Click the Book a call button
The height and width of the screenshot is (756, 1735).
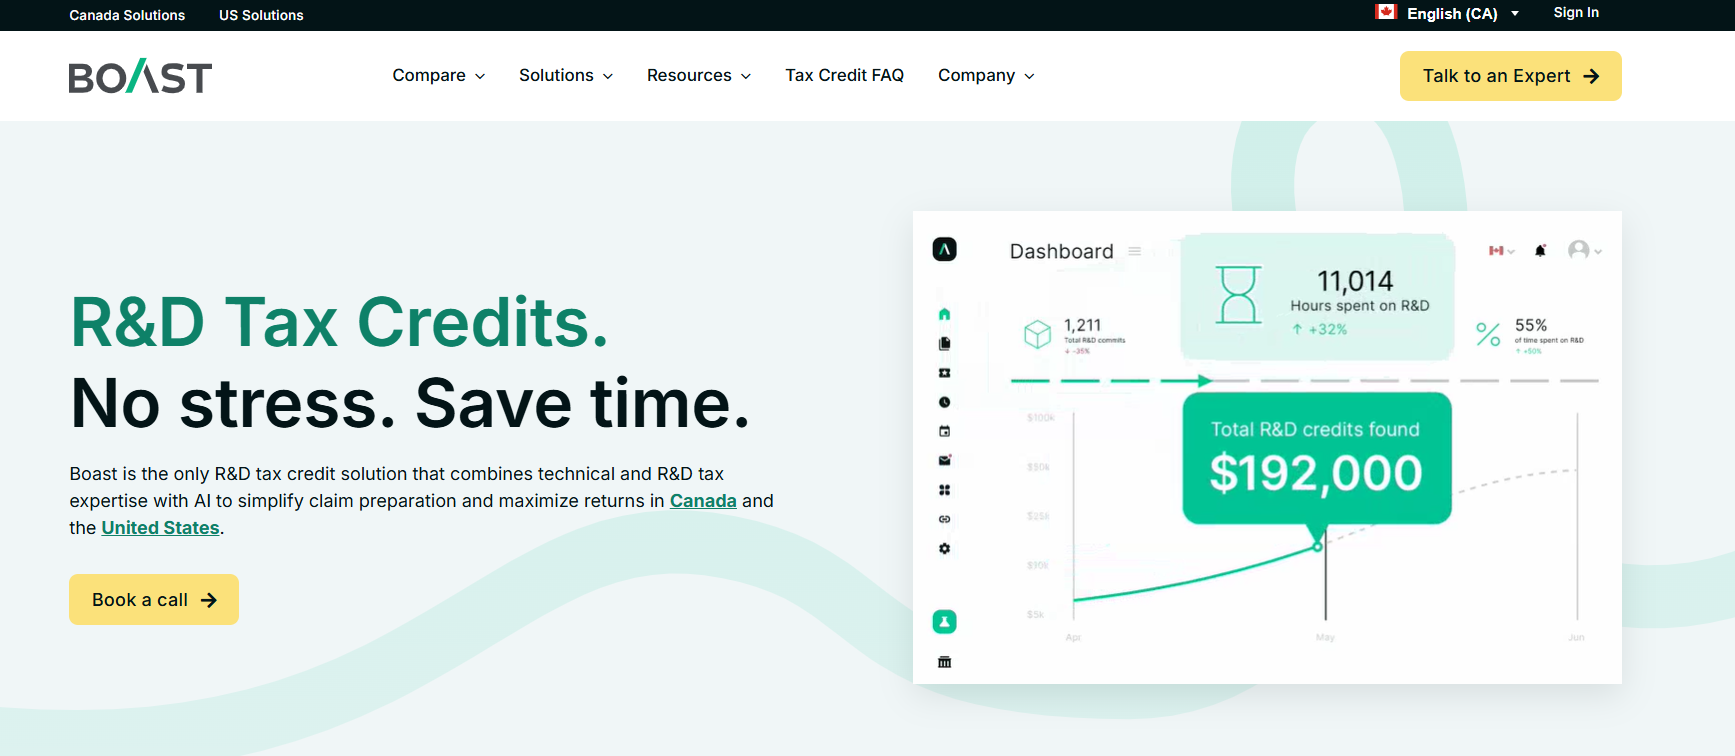[154, 599]
